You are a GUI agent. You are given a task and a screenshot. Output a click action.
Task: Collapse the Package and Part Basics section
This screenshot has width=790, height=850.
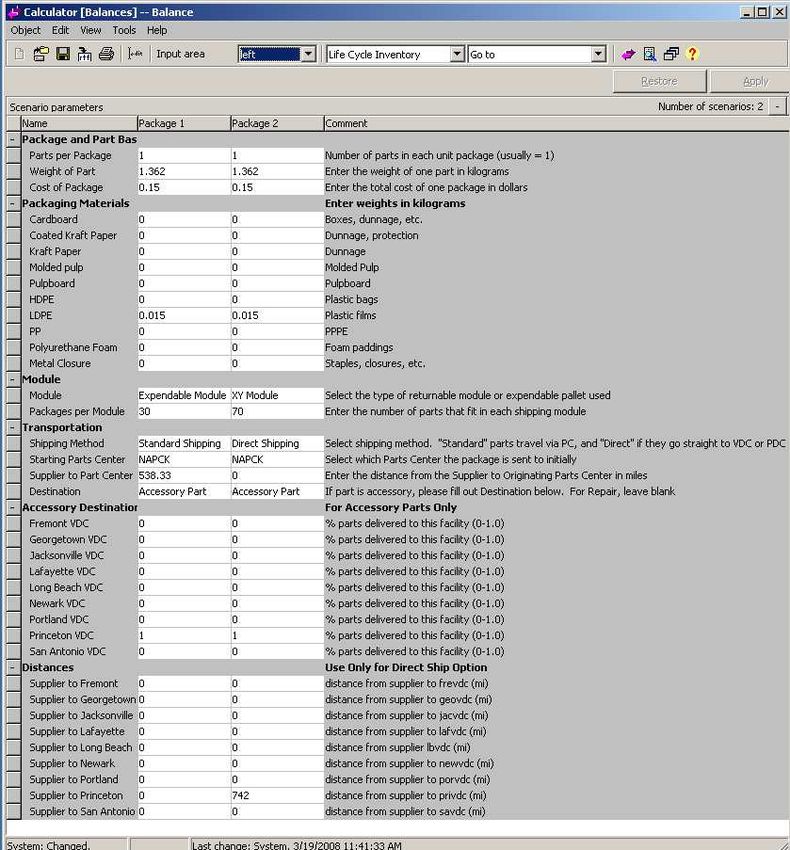pyautogui.click(x=12, y=140)
